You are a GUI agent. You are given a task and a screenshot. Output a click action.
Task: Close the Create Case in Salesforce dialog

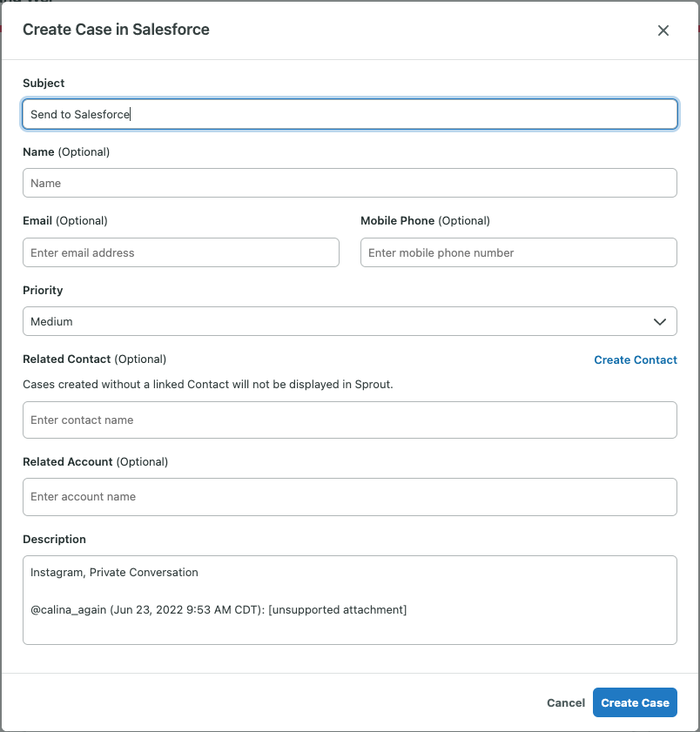tap(663, 30)
